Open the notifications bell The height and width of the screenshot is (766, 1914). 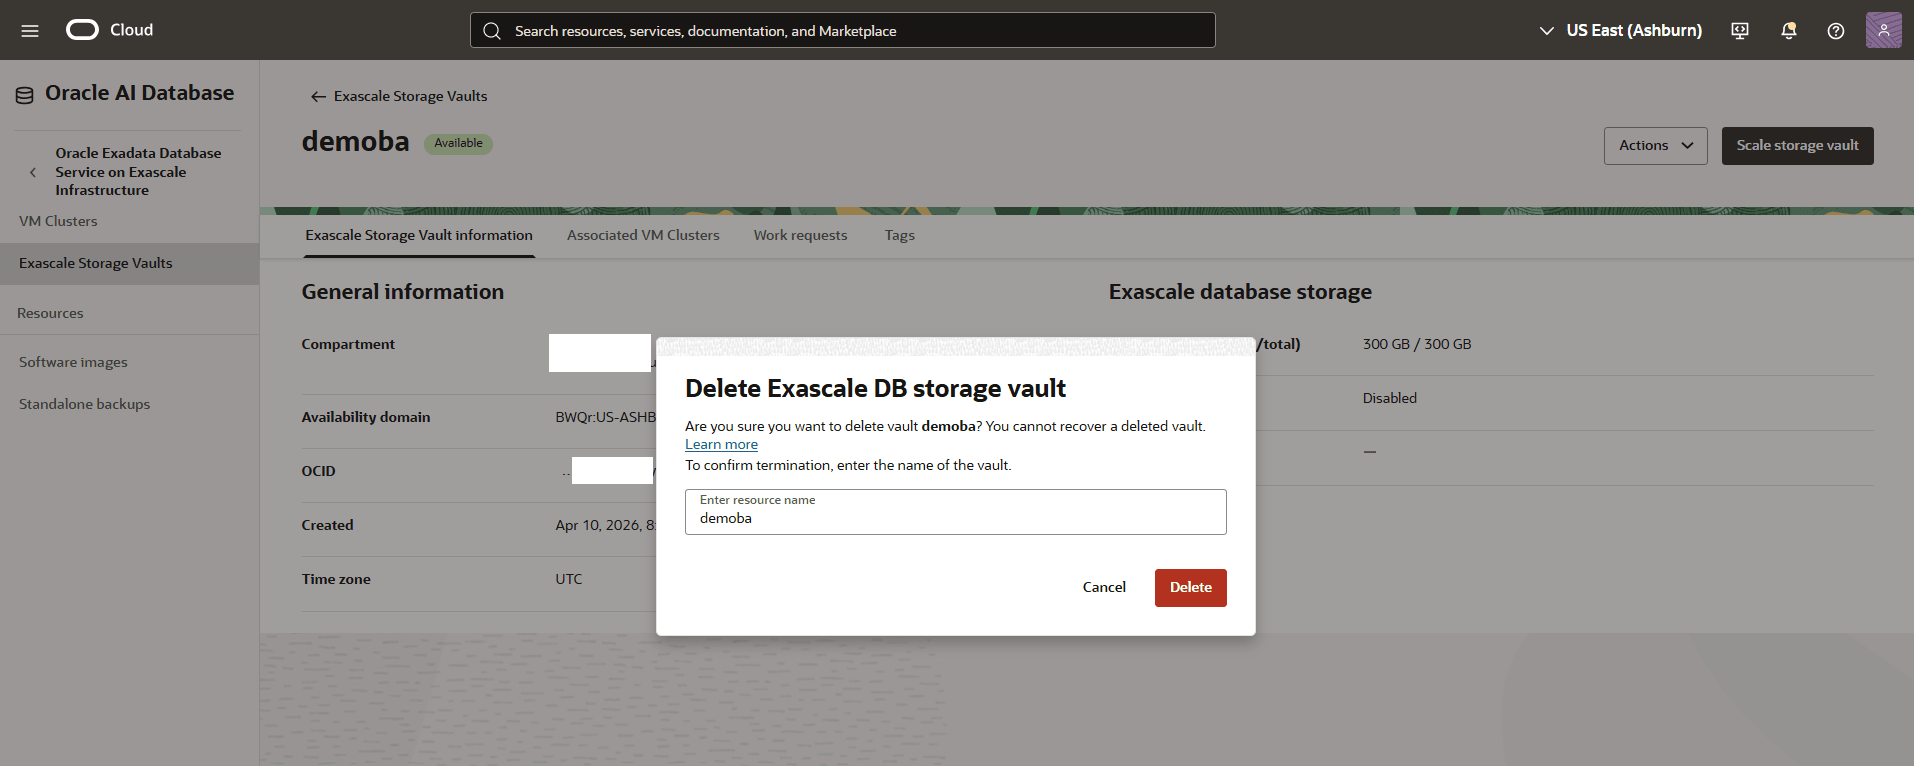tap(1789, 31)
